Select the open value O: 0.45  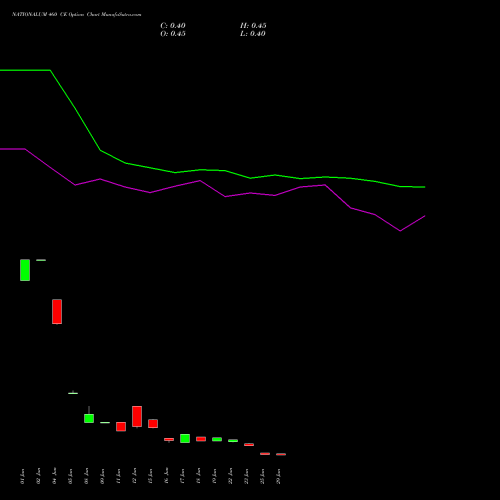[x=173, y=34]
